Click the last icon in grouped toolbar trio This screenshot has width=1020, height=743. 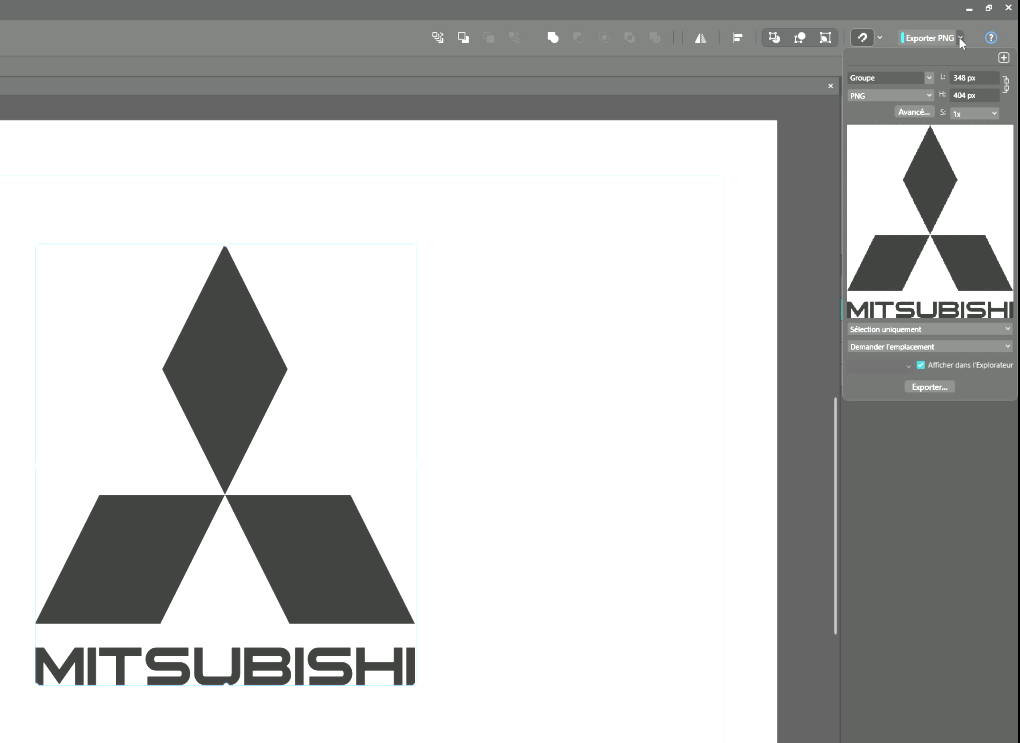(x=825, y=38)
